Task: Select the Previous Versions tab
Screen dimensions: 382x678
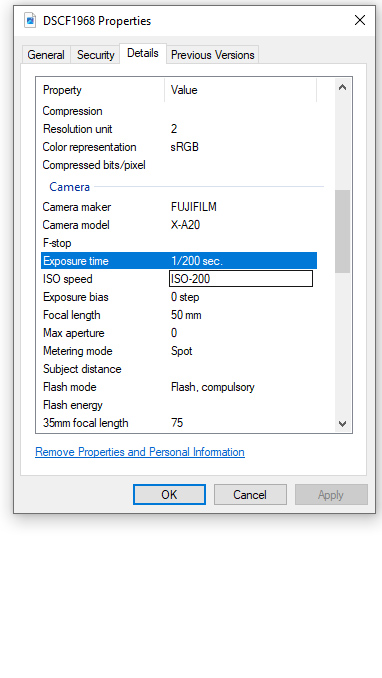Action: 212,55
